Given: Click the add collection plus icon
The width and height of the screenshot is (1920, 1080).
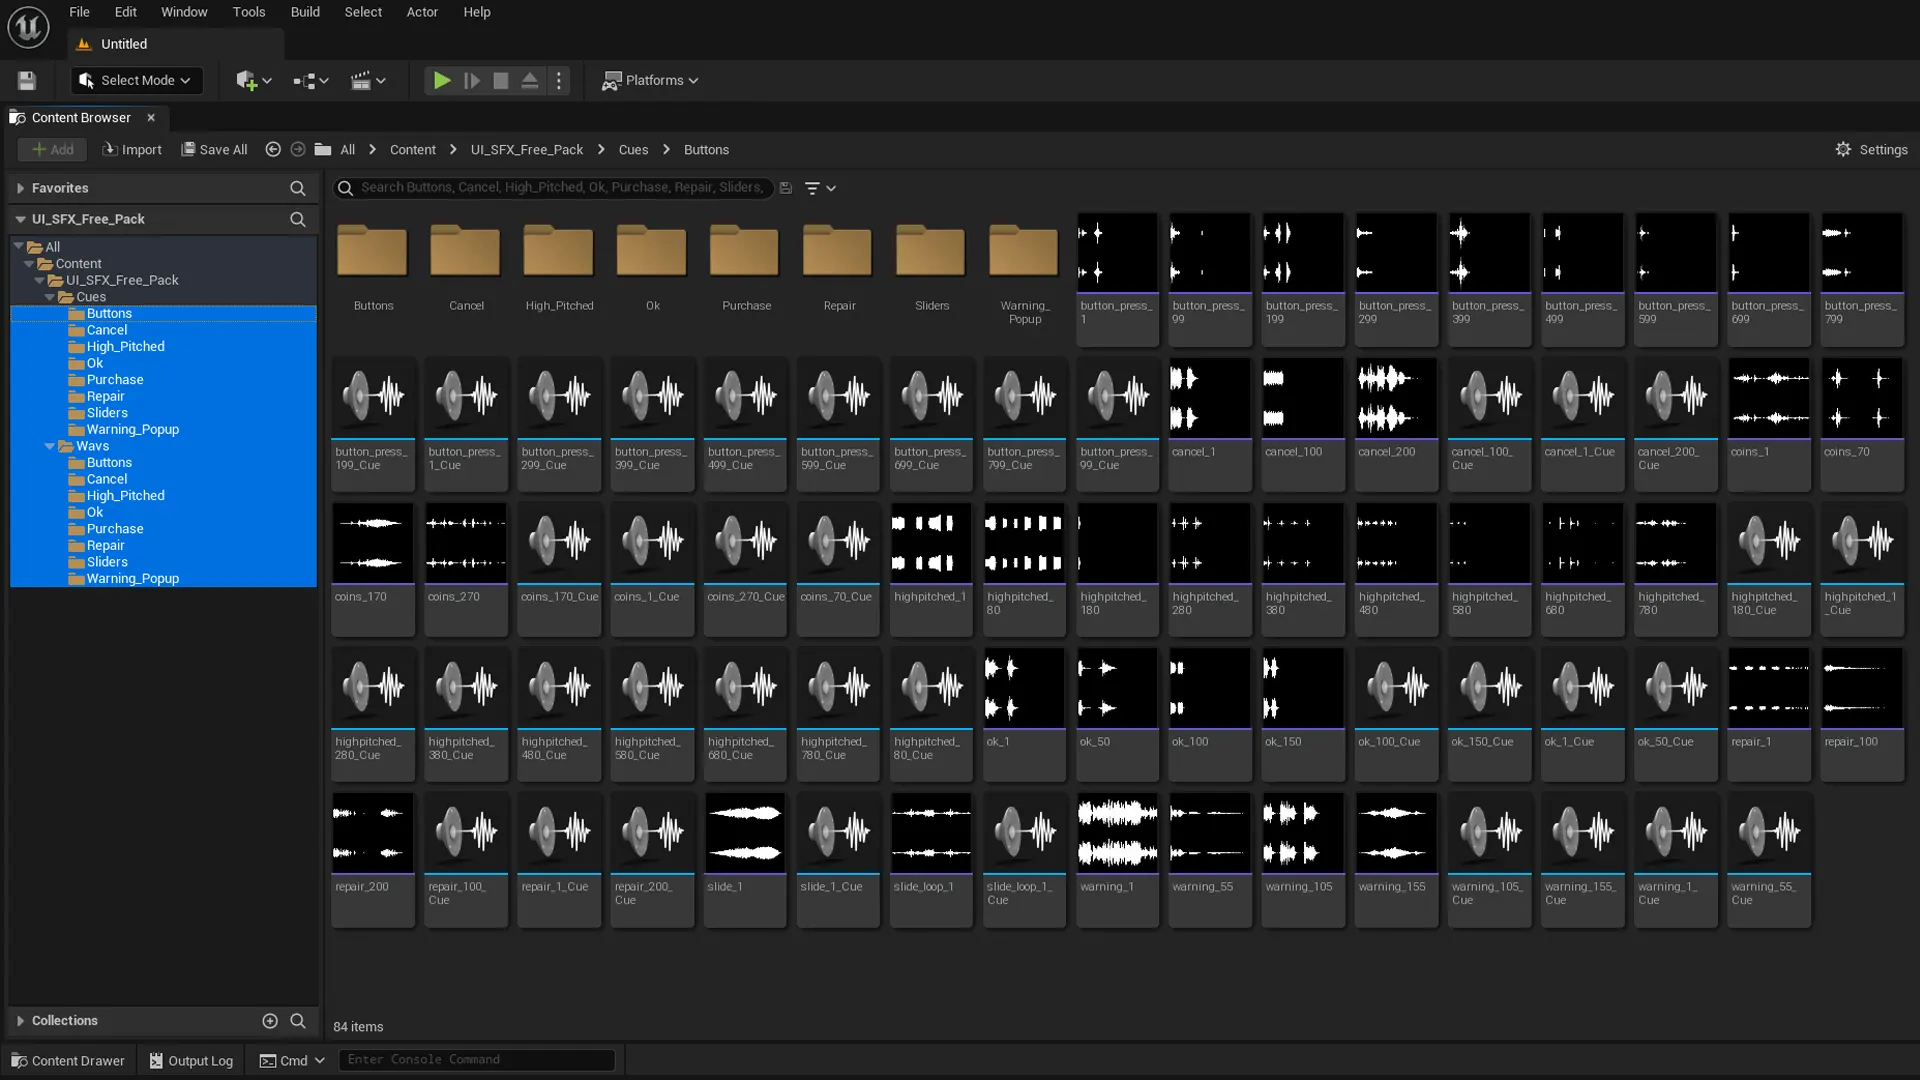Looking at the screenshot, I should (270, 1021).
